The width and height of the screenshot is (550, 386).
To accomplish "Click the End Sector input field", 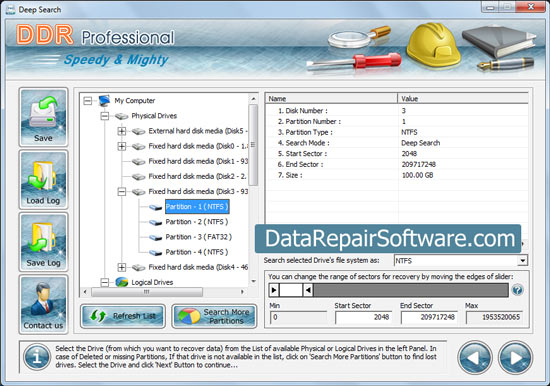I will pos(429,317).
